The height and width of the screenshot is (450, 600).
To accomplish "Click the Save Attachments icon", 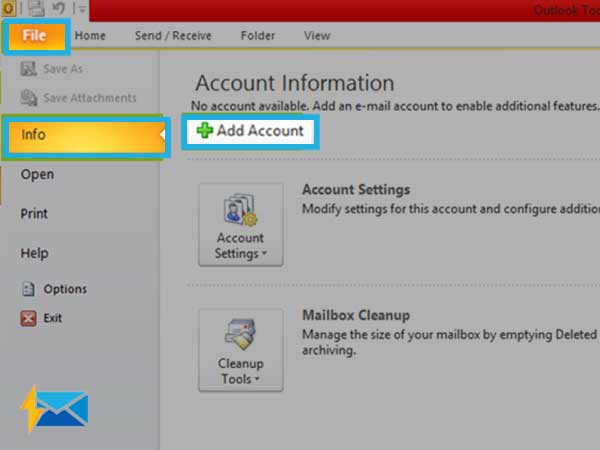I will [x=29, y=98].
